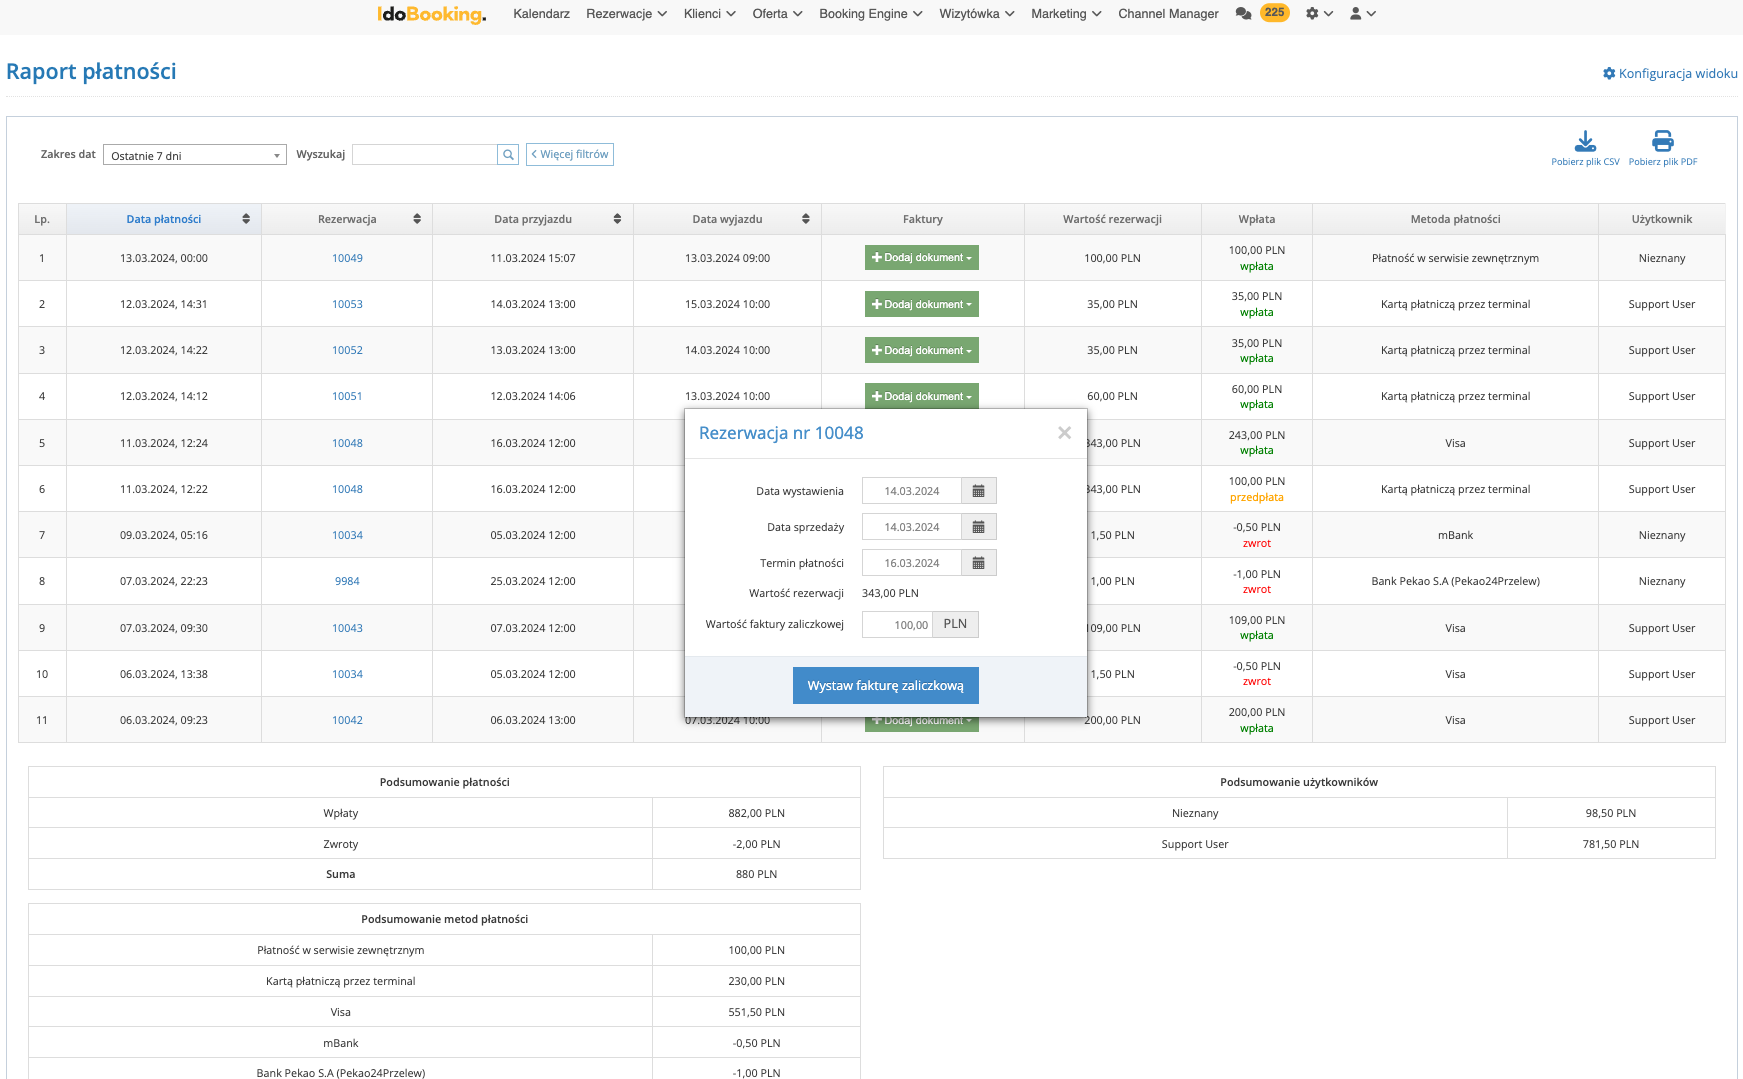
Task: Open calendar picker for Data sprzedaży
Action: [978, 527]
